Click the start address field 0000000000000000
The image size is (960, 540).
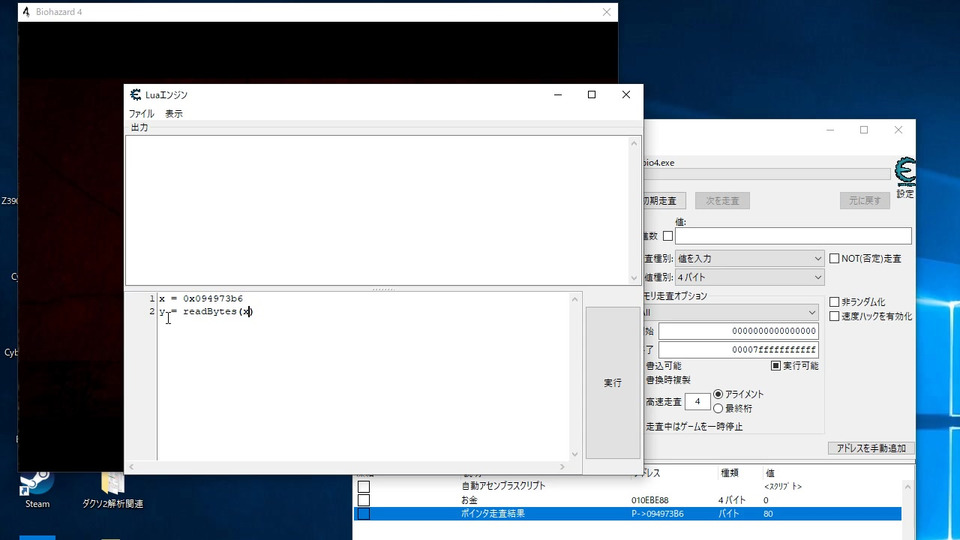click(738, 331)
